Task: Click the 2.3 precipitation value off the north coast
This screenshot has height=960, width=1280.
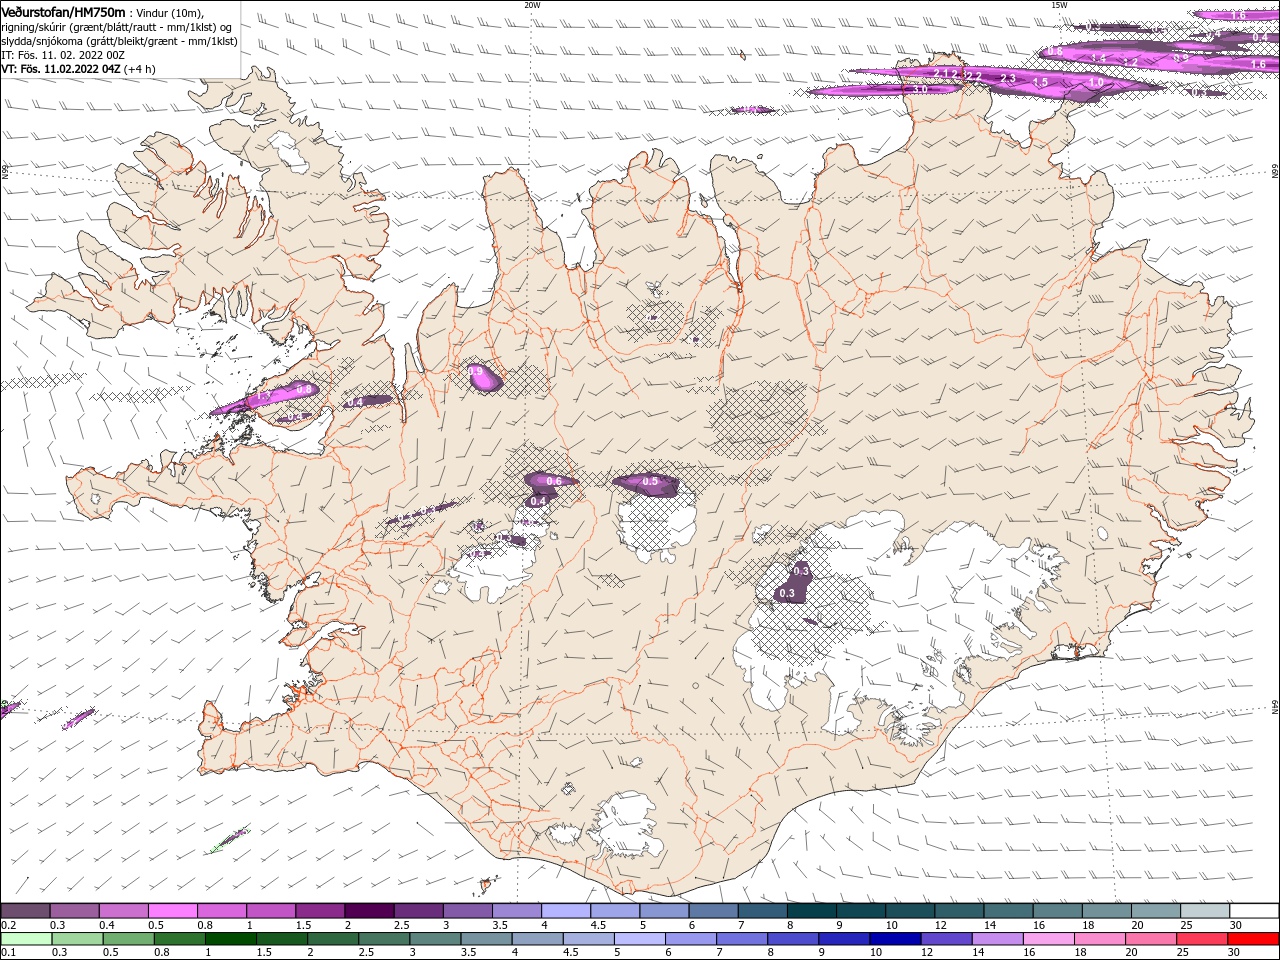Action: pos(1008,78)
